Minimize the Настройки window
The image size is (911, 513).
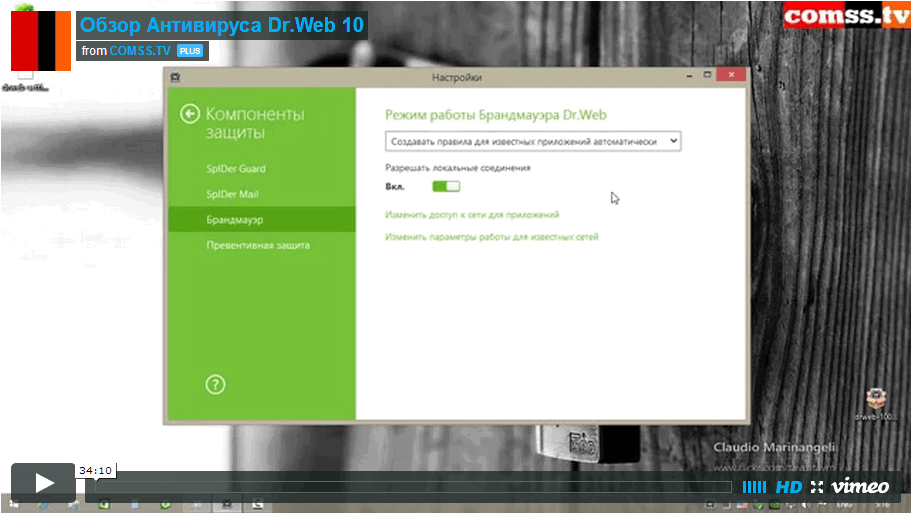point(689,76)
